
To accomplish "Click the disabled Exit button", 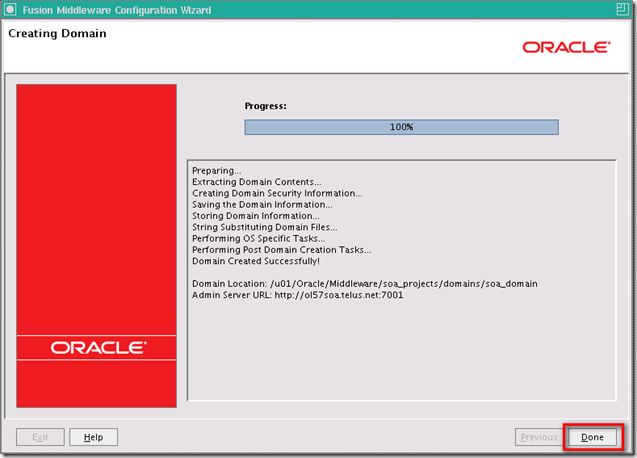I will tap(40, 437).
